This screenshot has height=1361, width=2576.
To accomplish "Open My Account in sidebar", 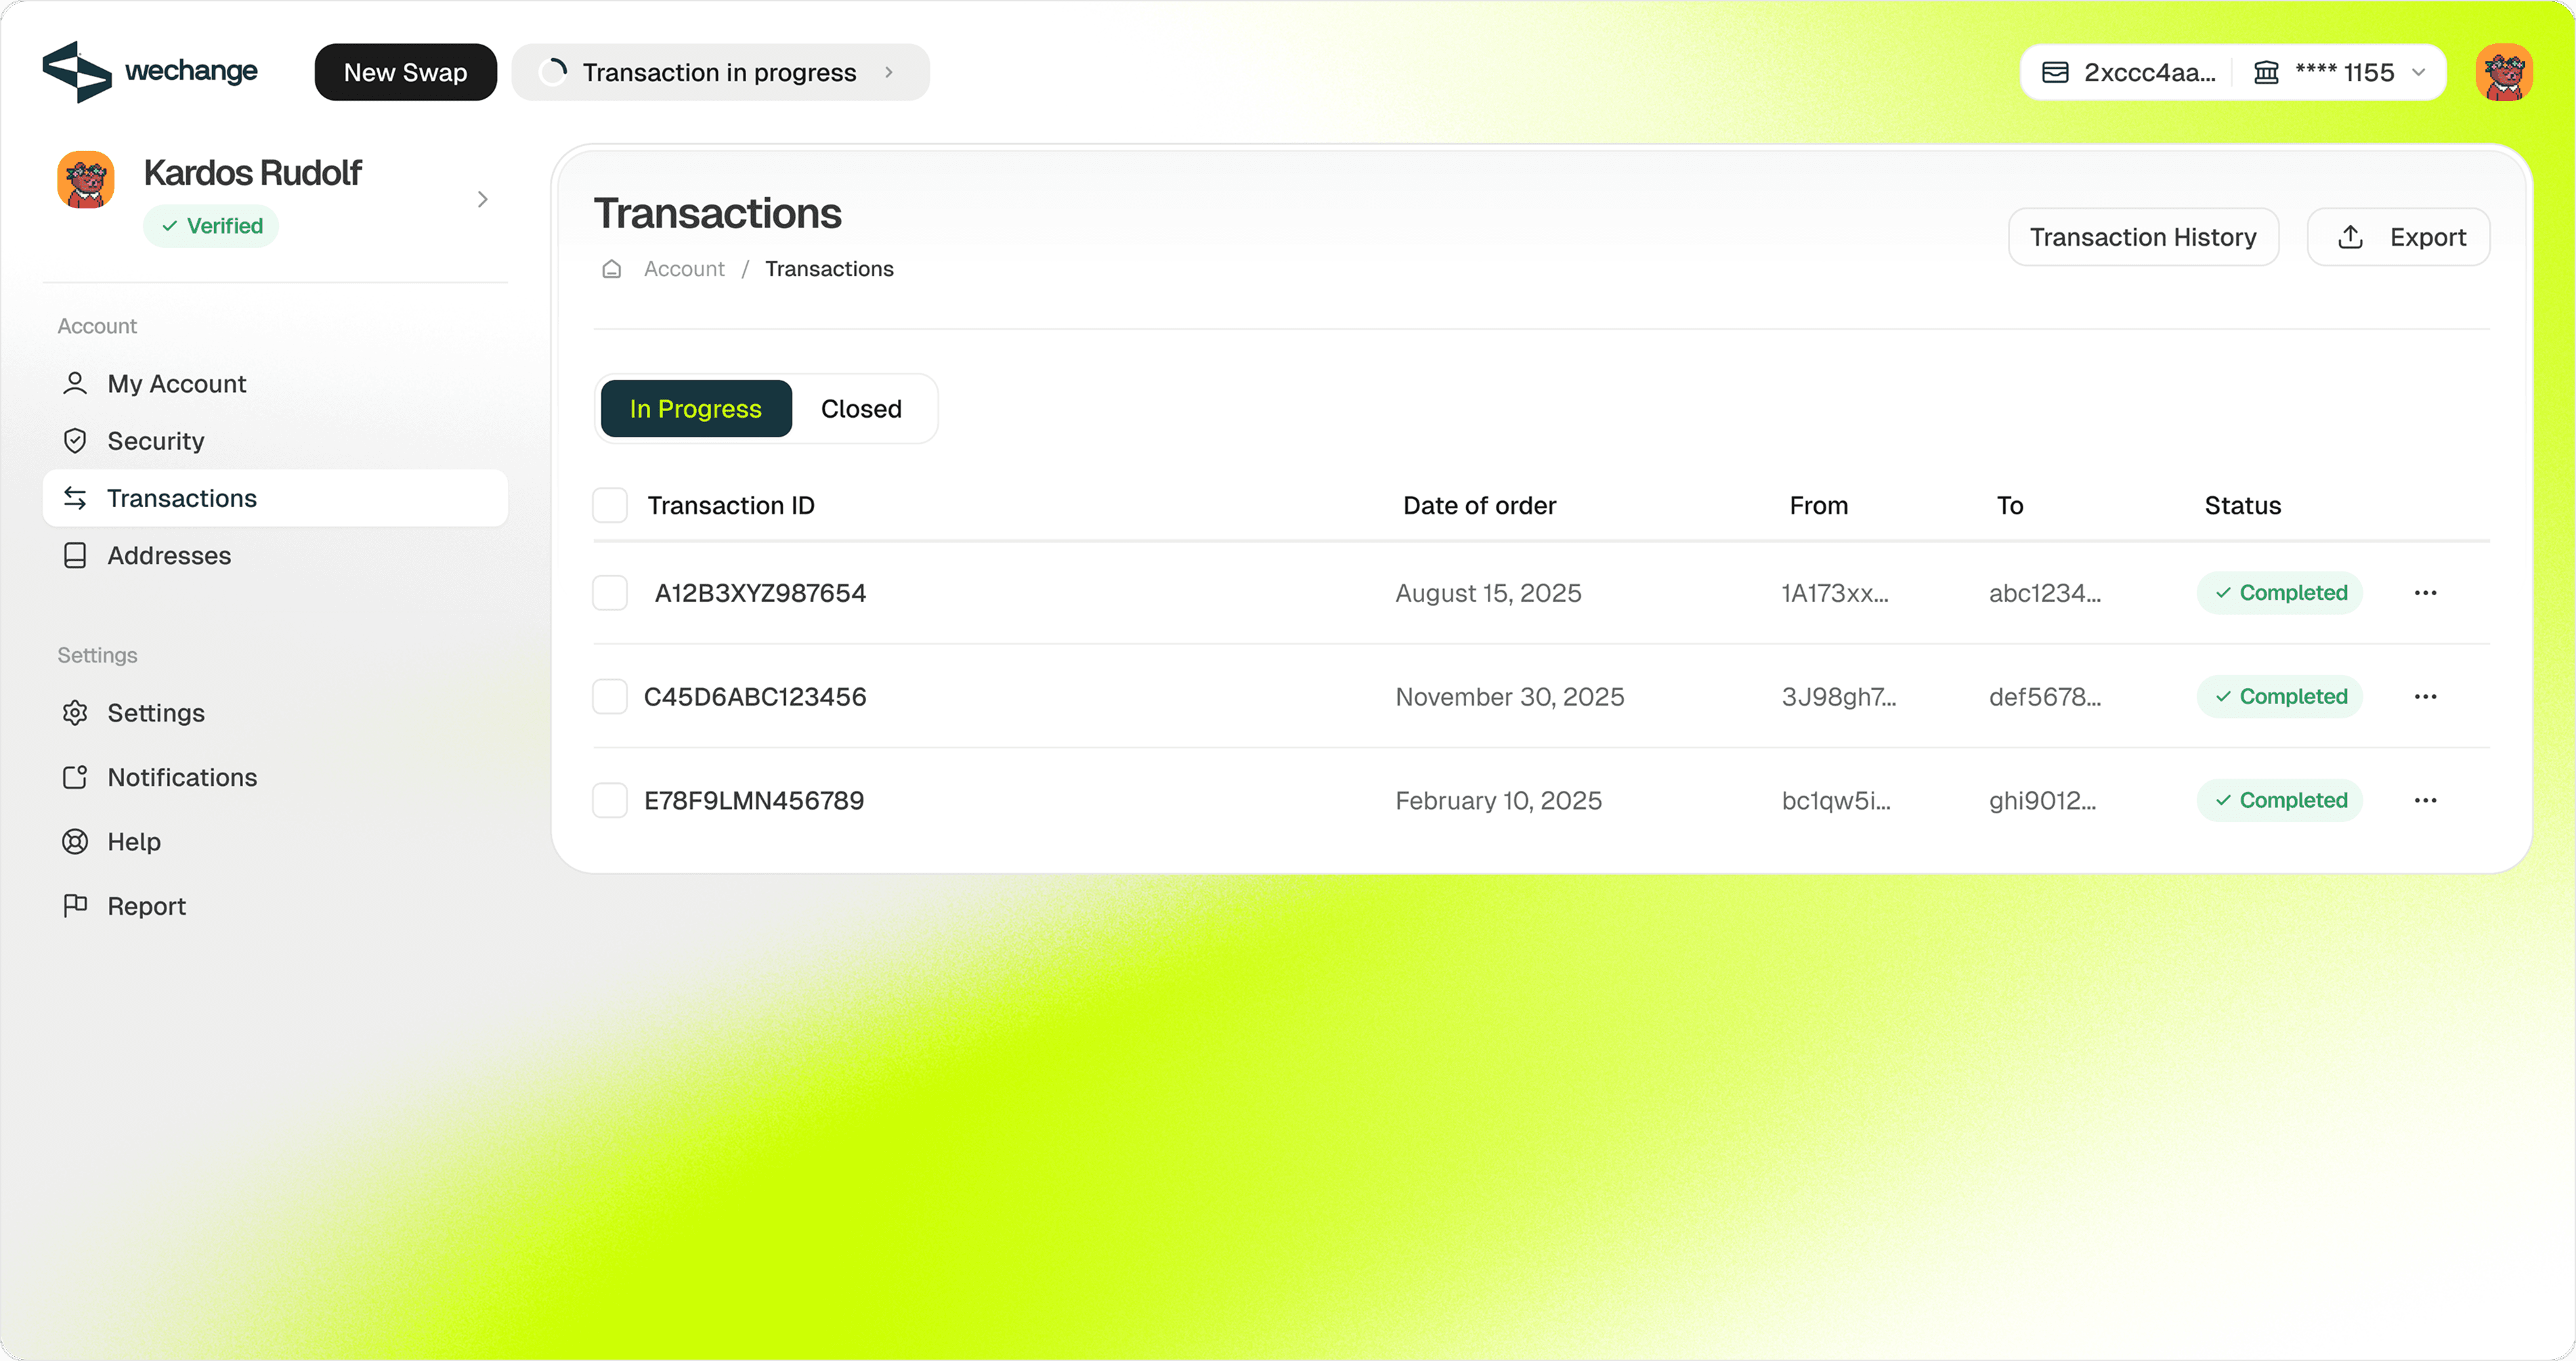I will point(177,384).
